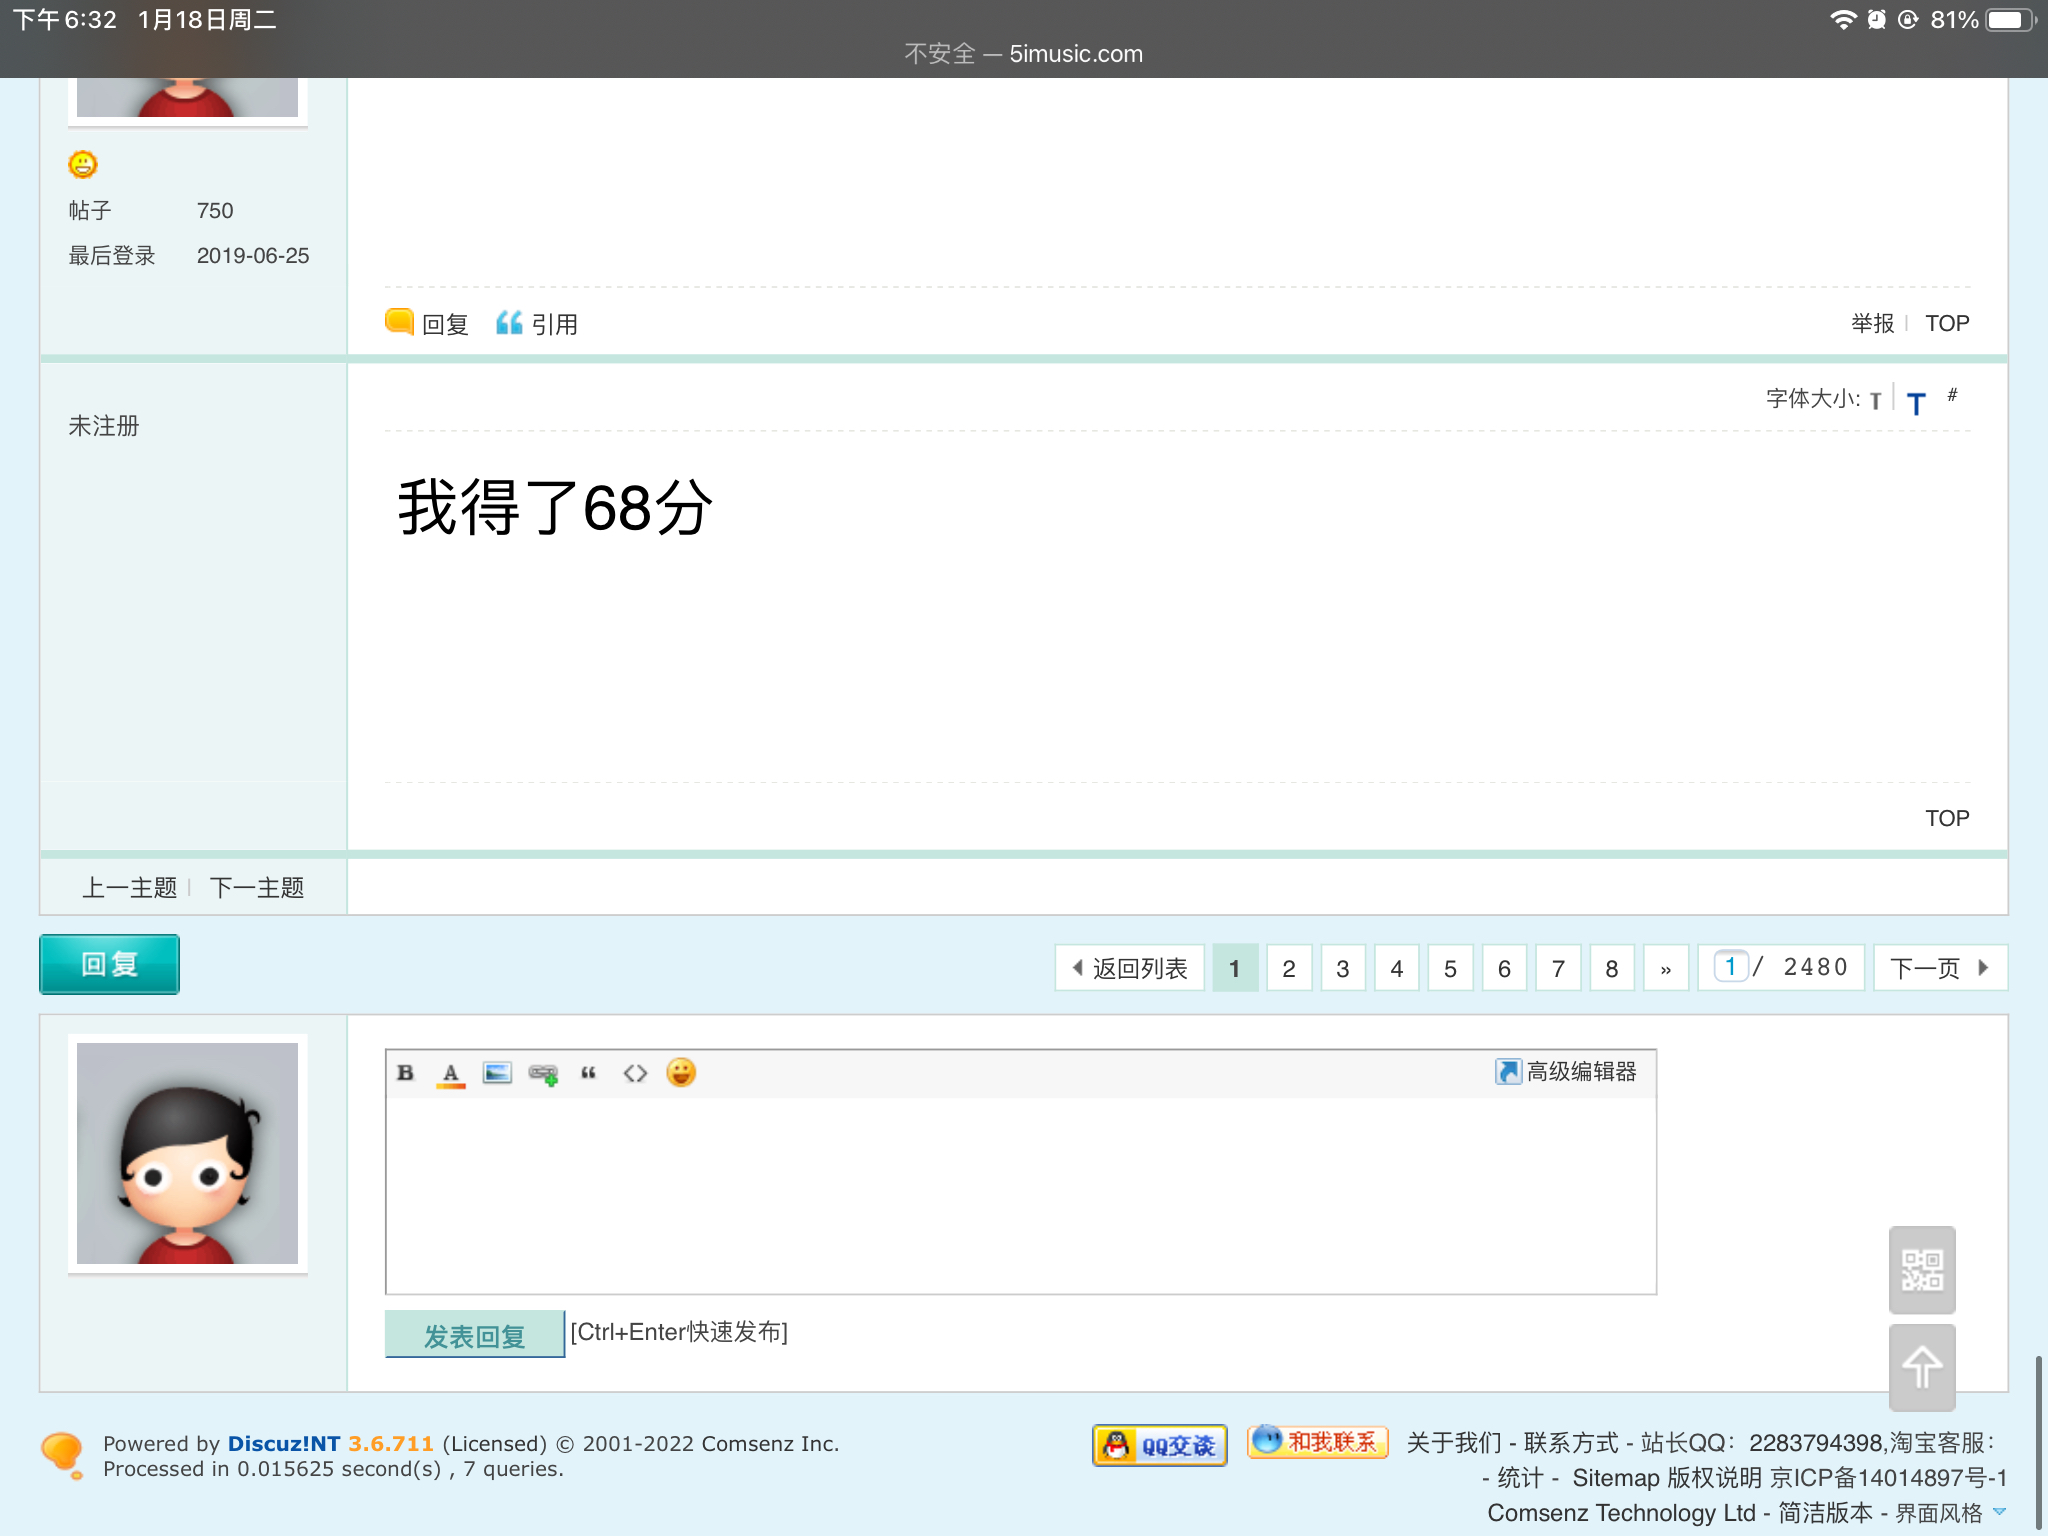Open the font color picker icon
This screenshot has height=1536, width=2048.
(x=451, y=1073)
